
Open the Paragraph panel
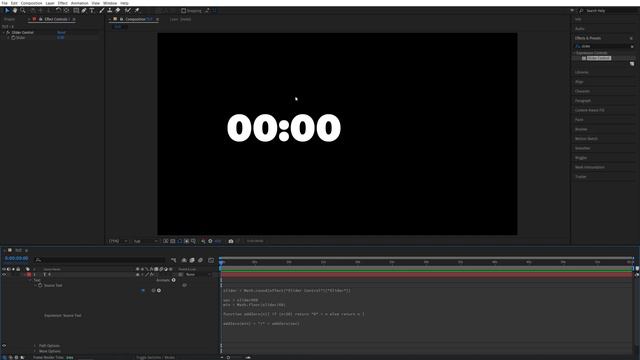[583, 101]
